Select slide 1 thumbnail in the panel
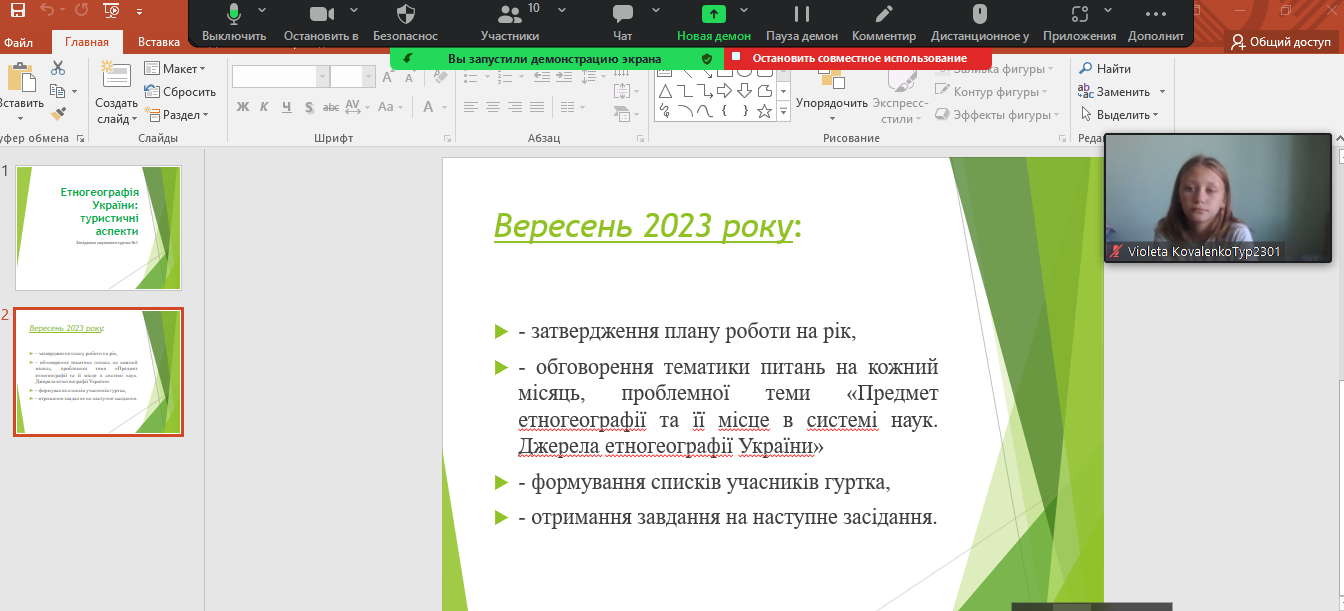Screen dimensions: 1344x611 (98, 228)
